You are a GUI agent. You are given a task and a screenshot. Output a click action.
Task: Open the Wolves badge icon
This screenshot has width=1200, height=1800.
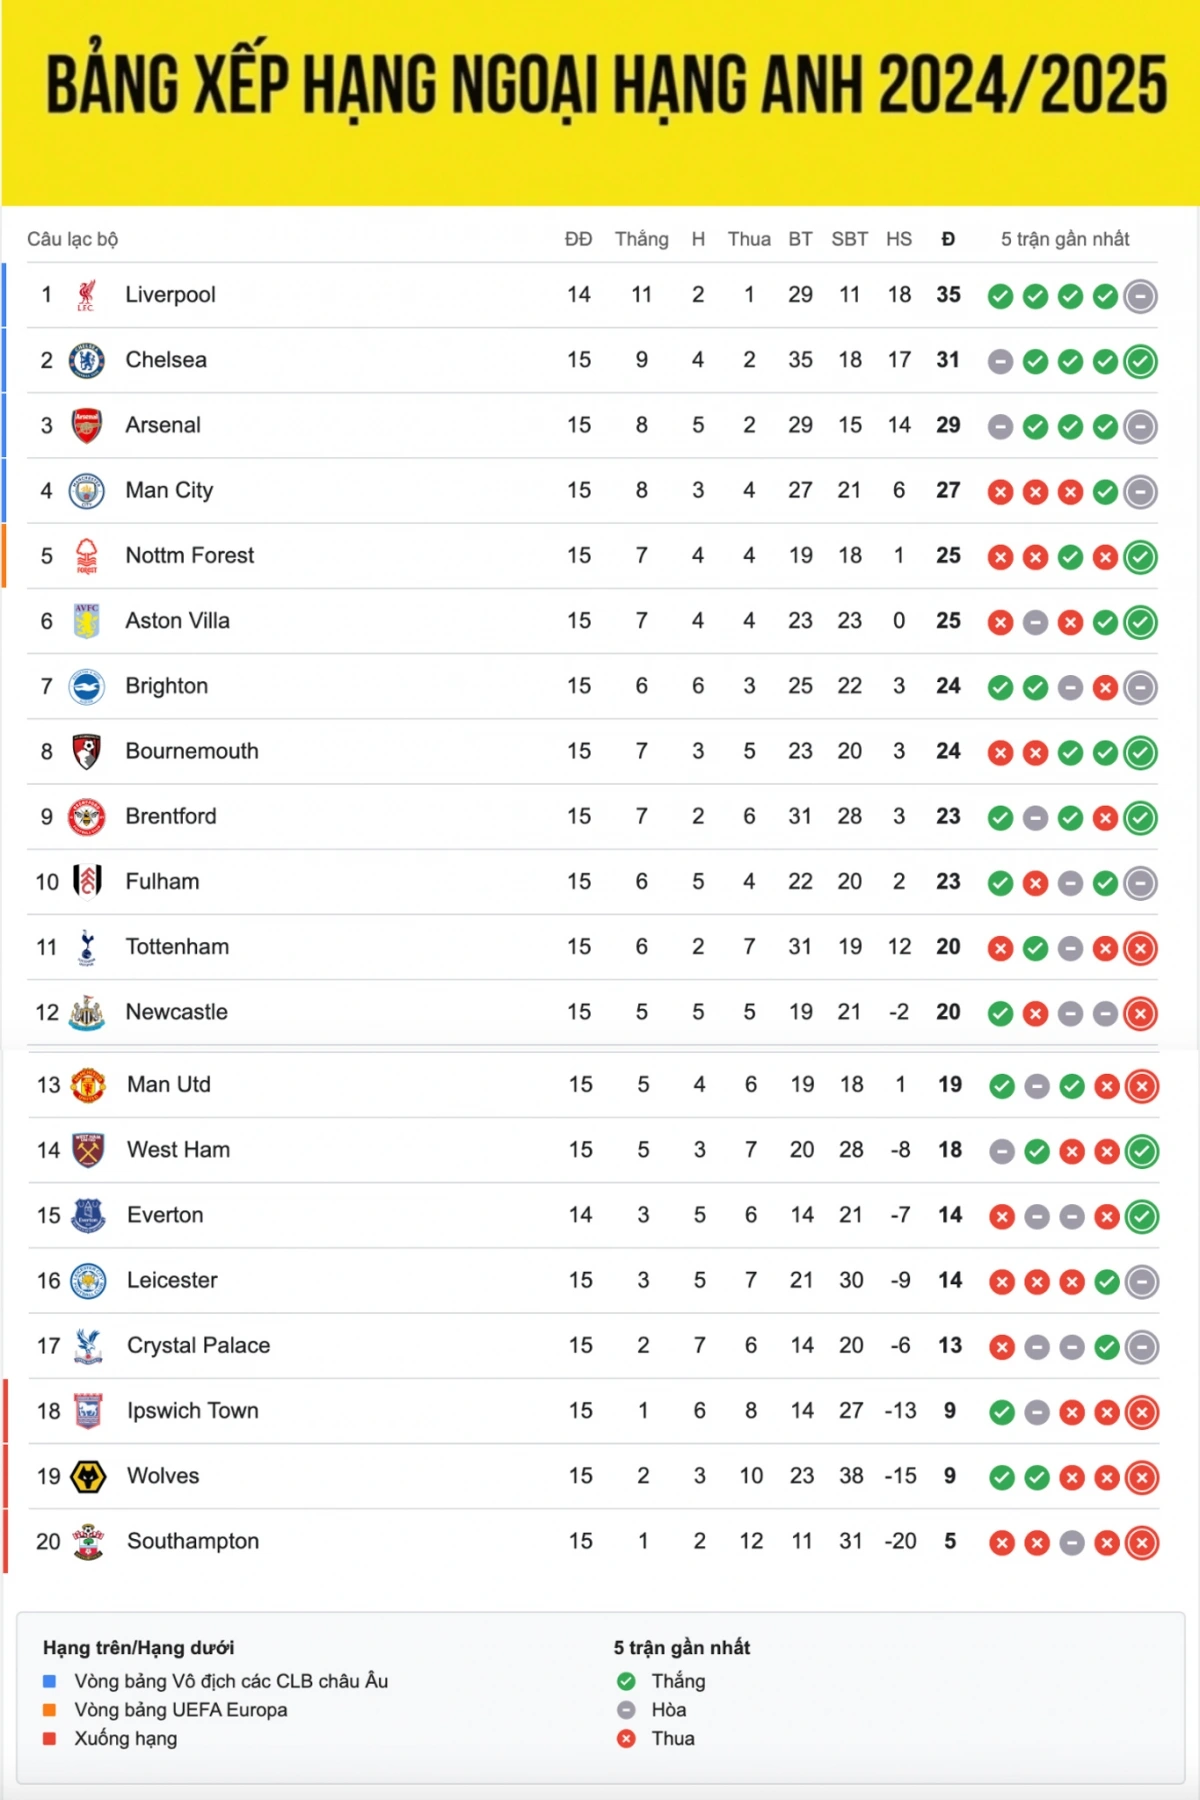(x=88, y=1477)
